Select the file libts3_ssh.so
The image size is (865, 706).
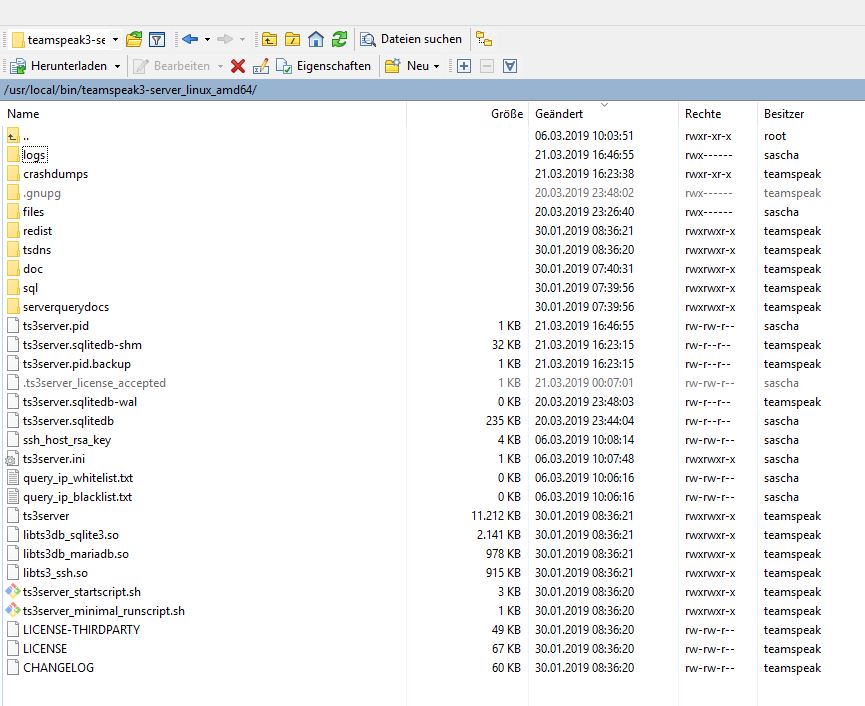coord(55,573)
